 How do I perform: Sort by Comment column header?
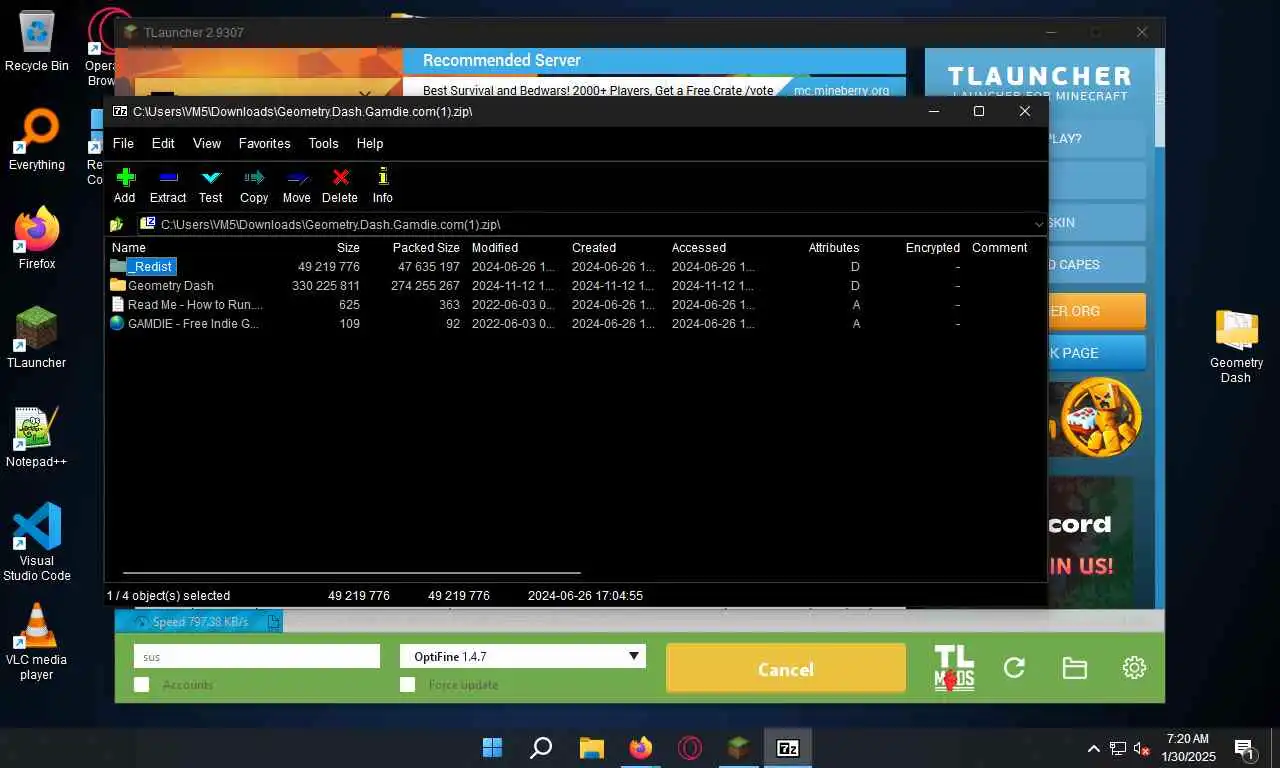(x=999, y=248)
